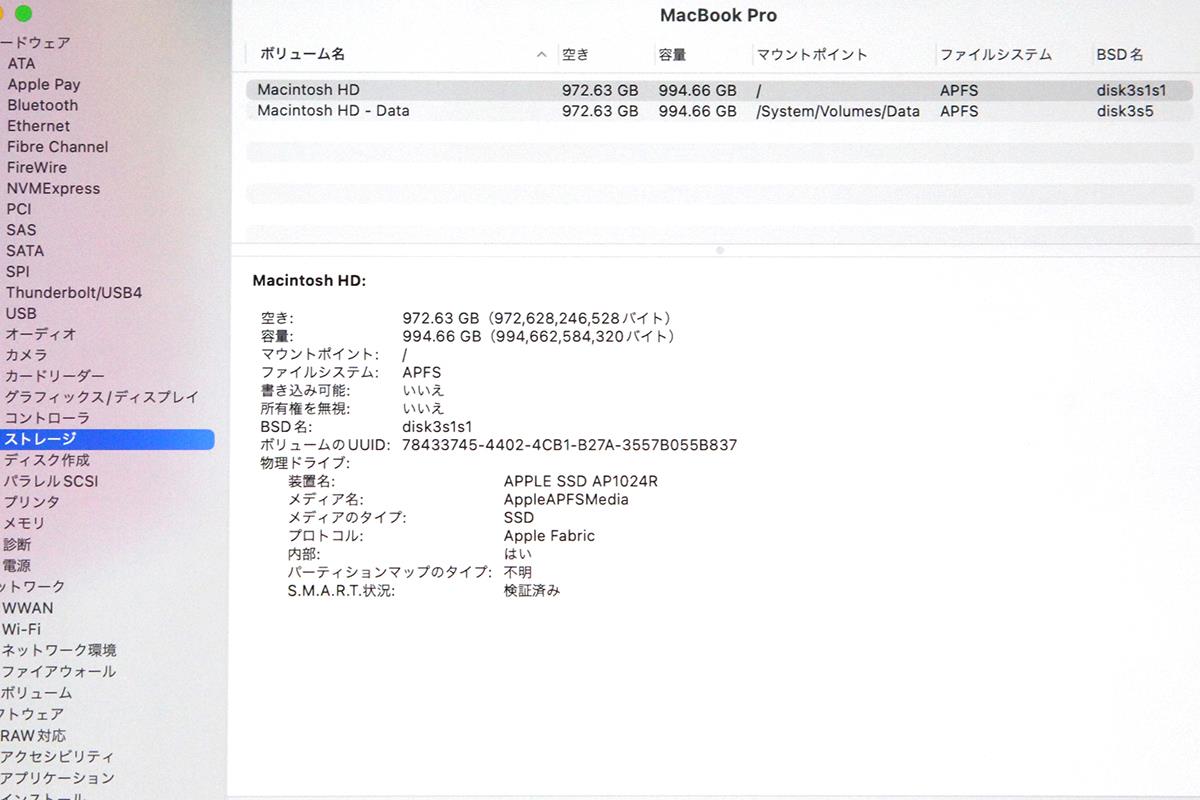Select Bluetooth in the sidebar

(x=42, y=105)
